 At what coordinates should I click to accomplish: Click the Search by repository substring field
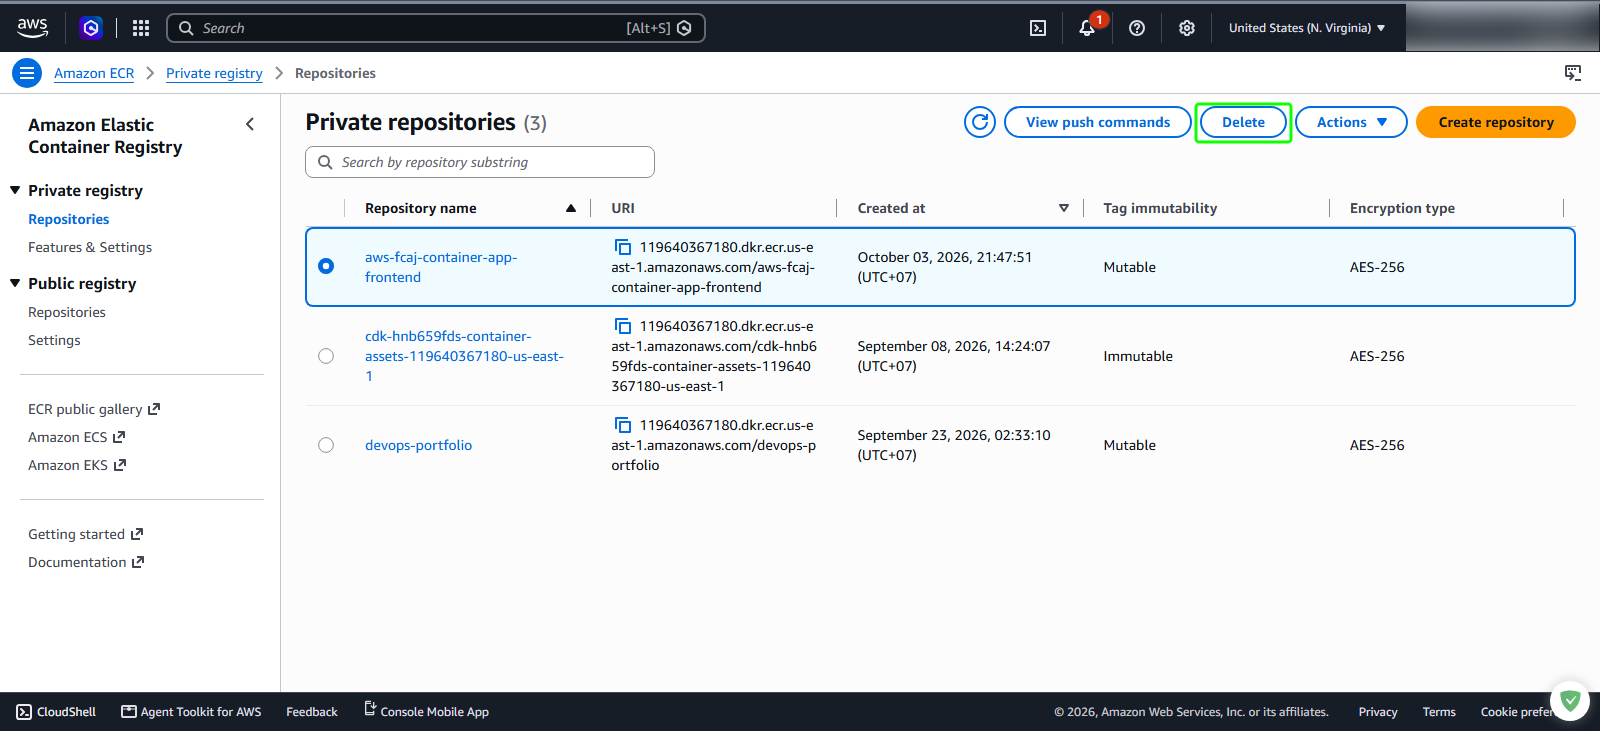tap(480, 162)
